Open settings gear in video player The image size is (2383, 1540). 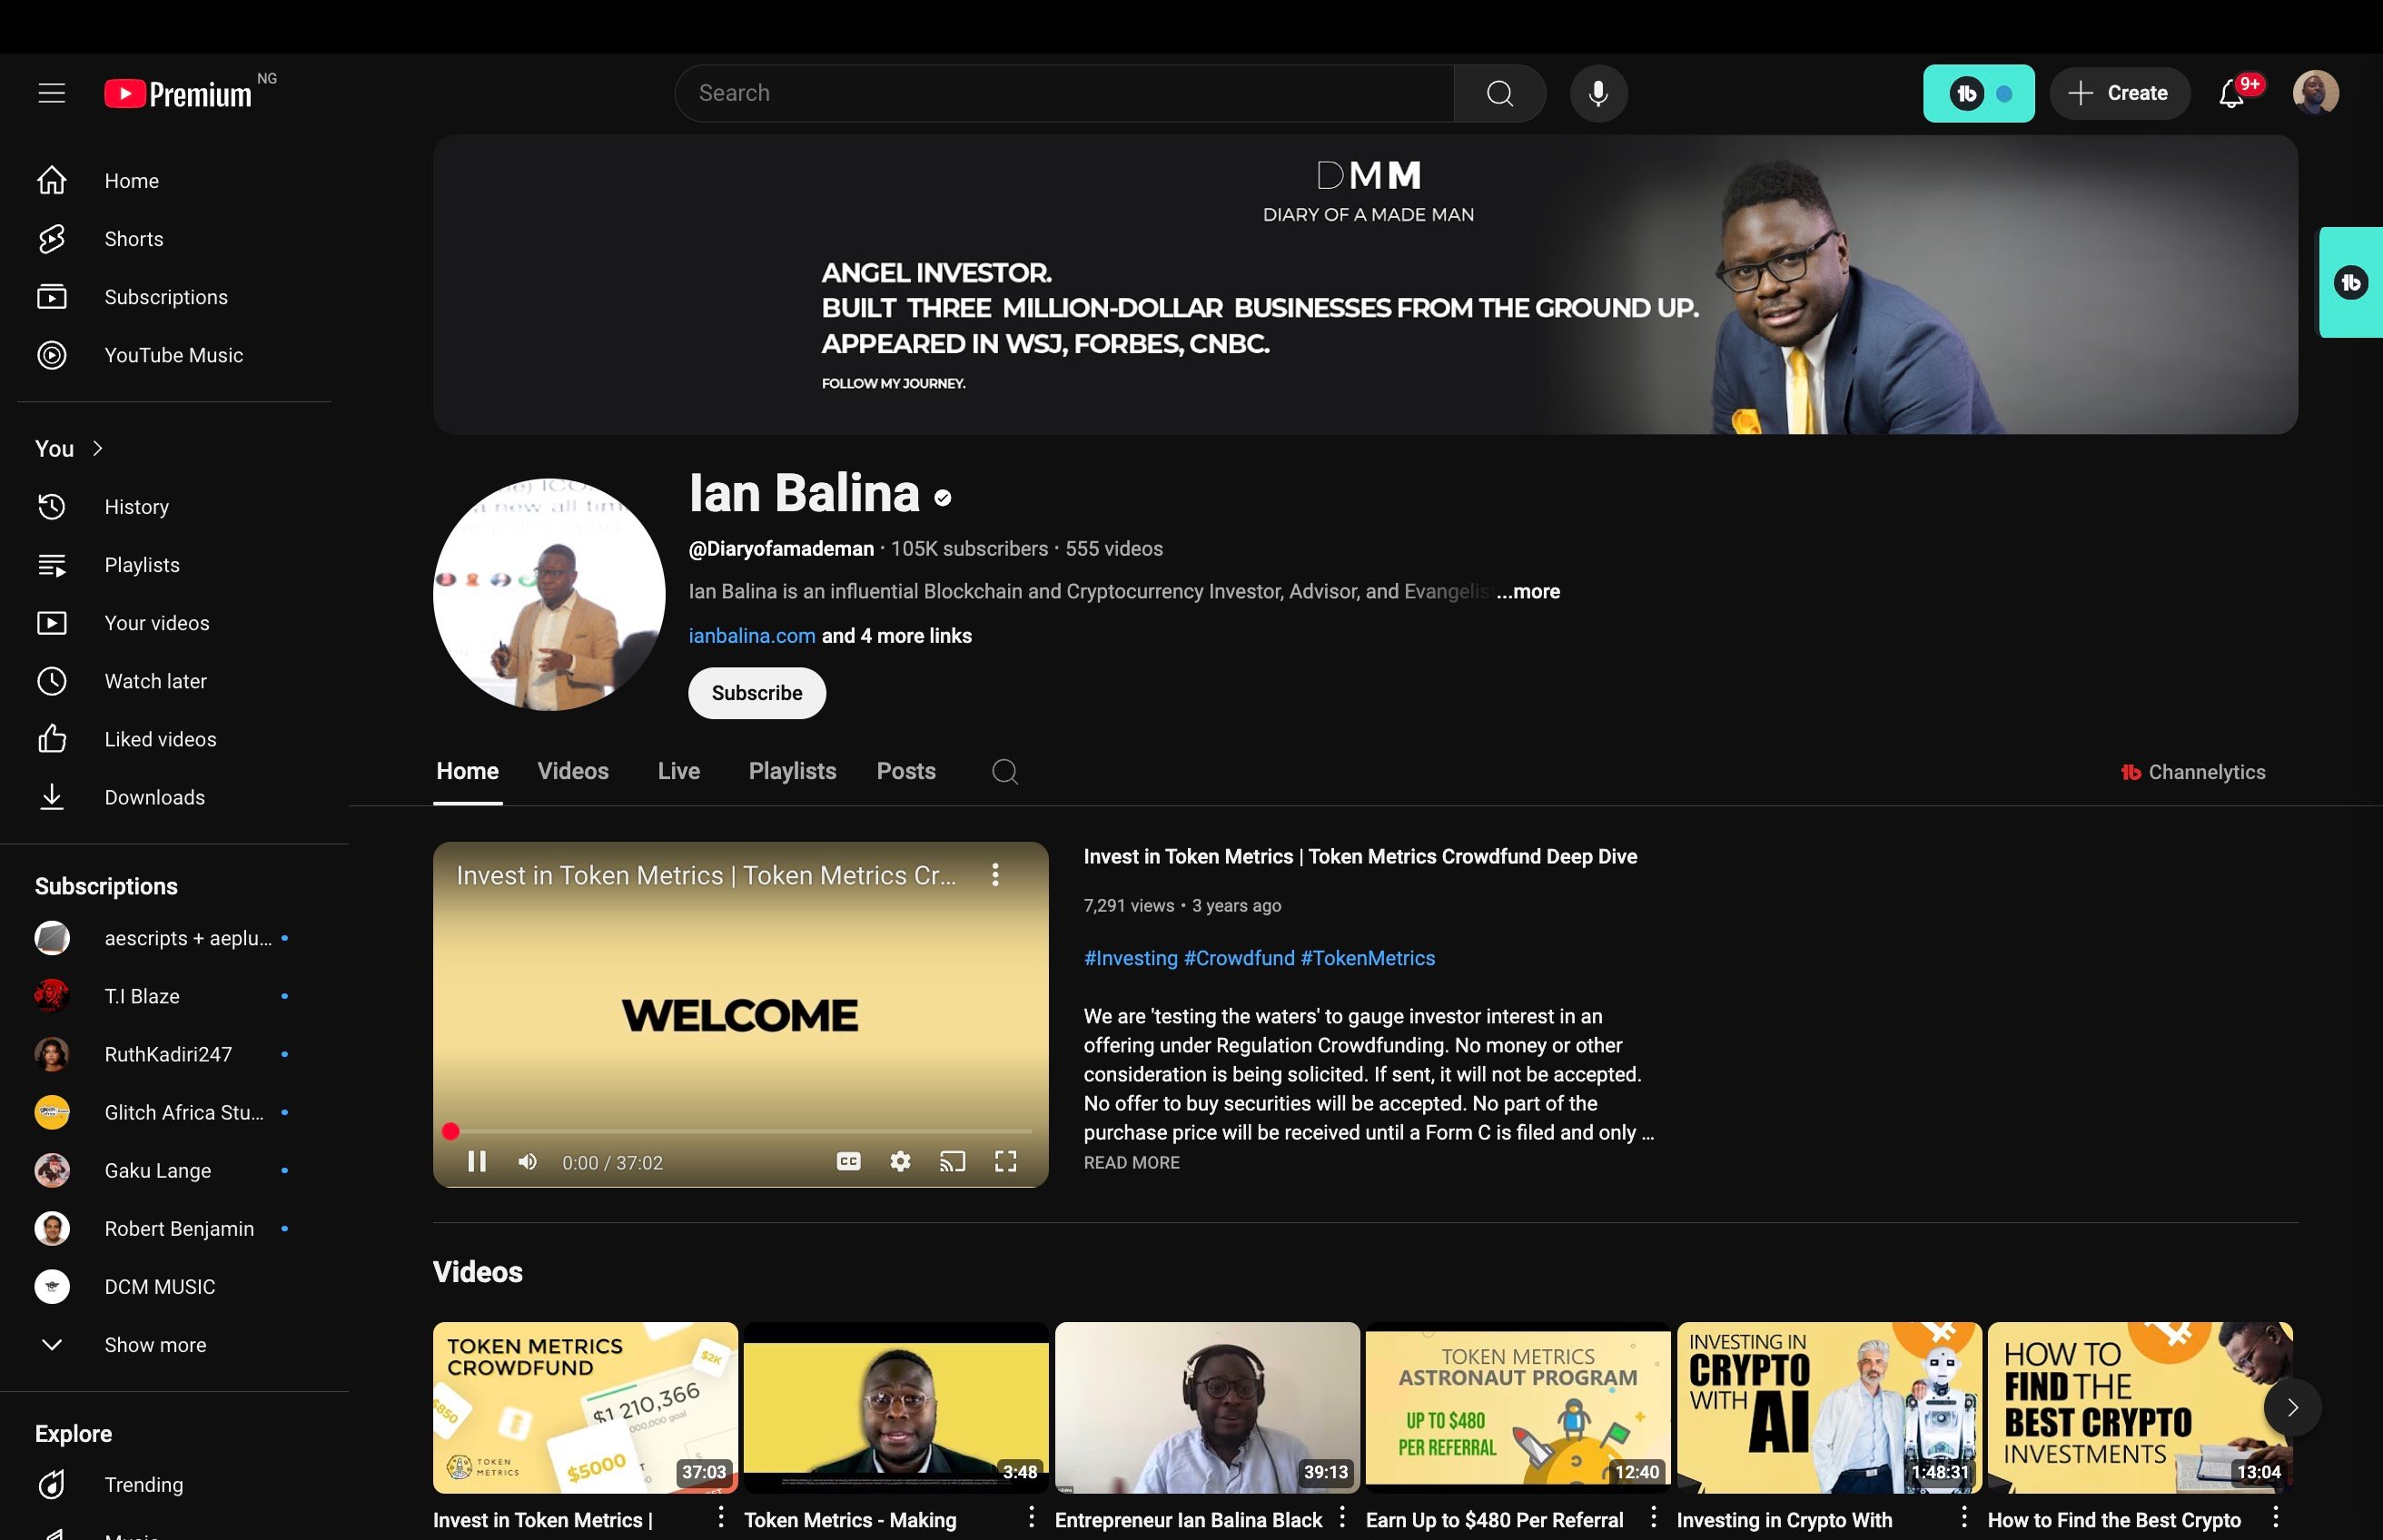click(x=900, y=1161)
